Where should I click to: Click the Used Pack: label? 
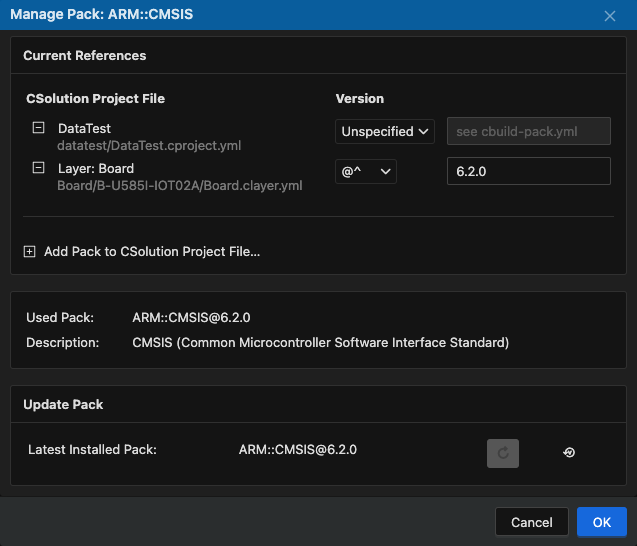coord(60,317)
